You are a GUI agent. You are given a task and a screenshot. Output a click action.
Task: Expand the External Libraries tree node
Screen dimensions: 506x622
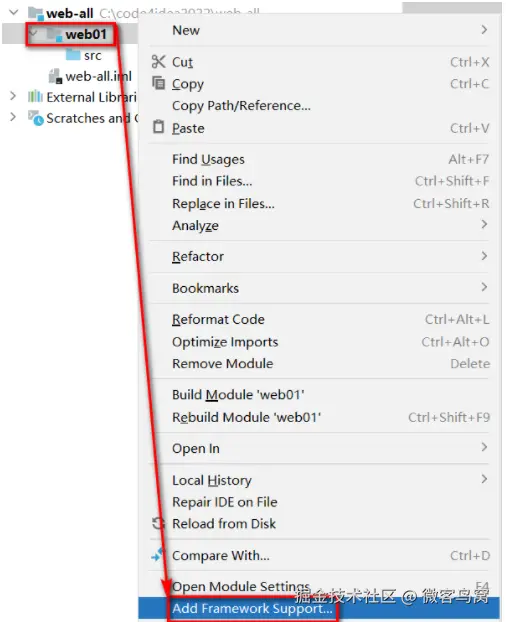coord(13,96)
